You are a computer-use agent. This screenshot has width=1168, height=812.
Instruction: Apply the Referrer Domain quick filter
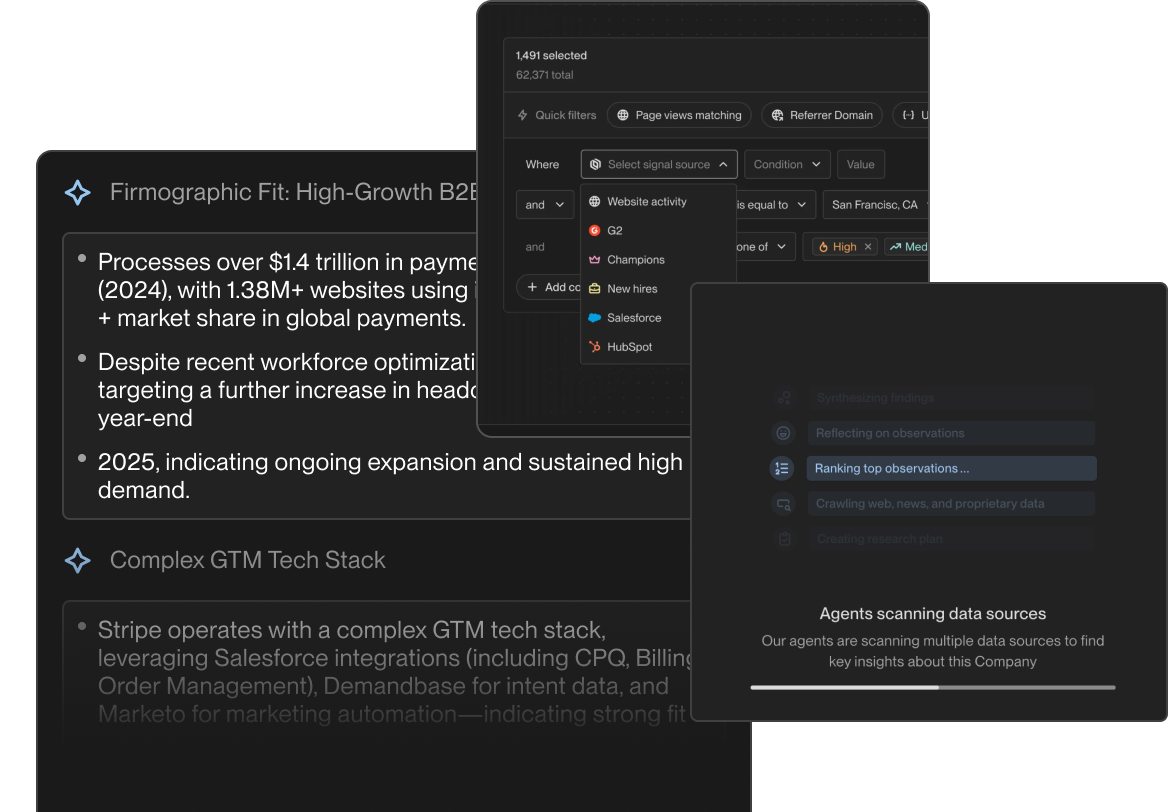coord(822,115)
